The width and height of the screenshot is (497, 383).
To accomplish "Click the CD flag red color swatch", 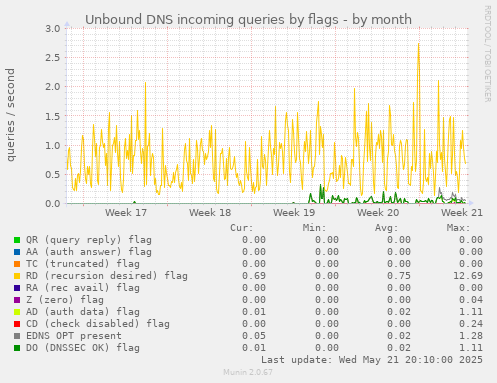I will pos(17,324).
